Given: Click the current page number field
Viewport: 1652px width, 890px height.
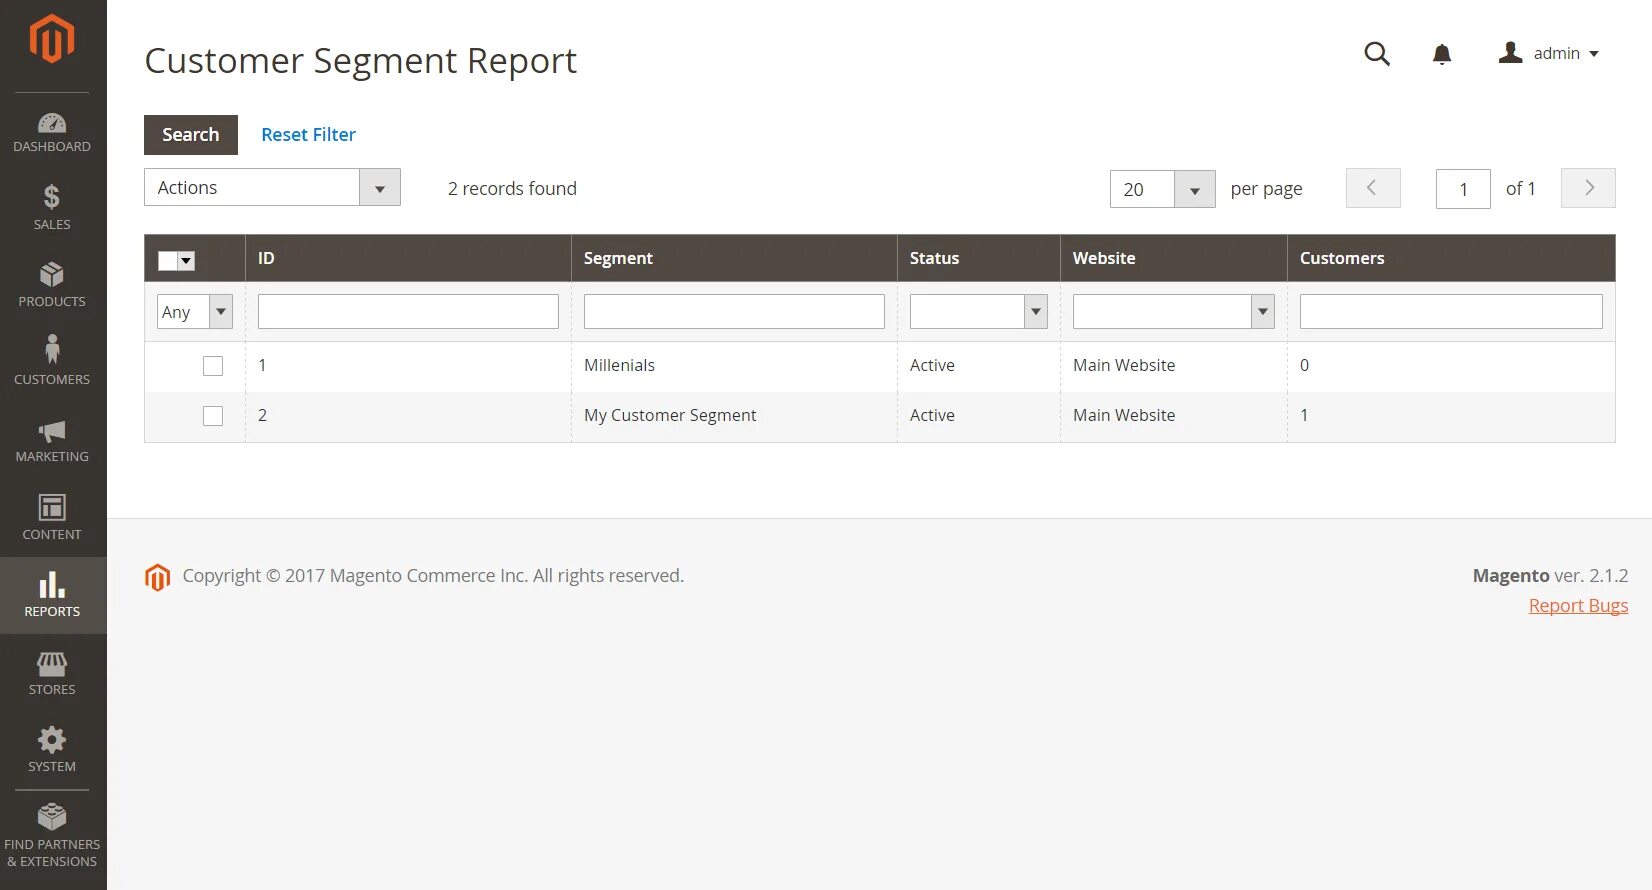Looking at the screenshot, I should point(1463,189).
